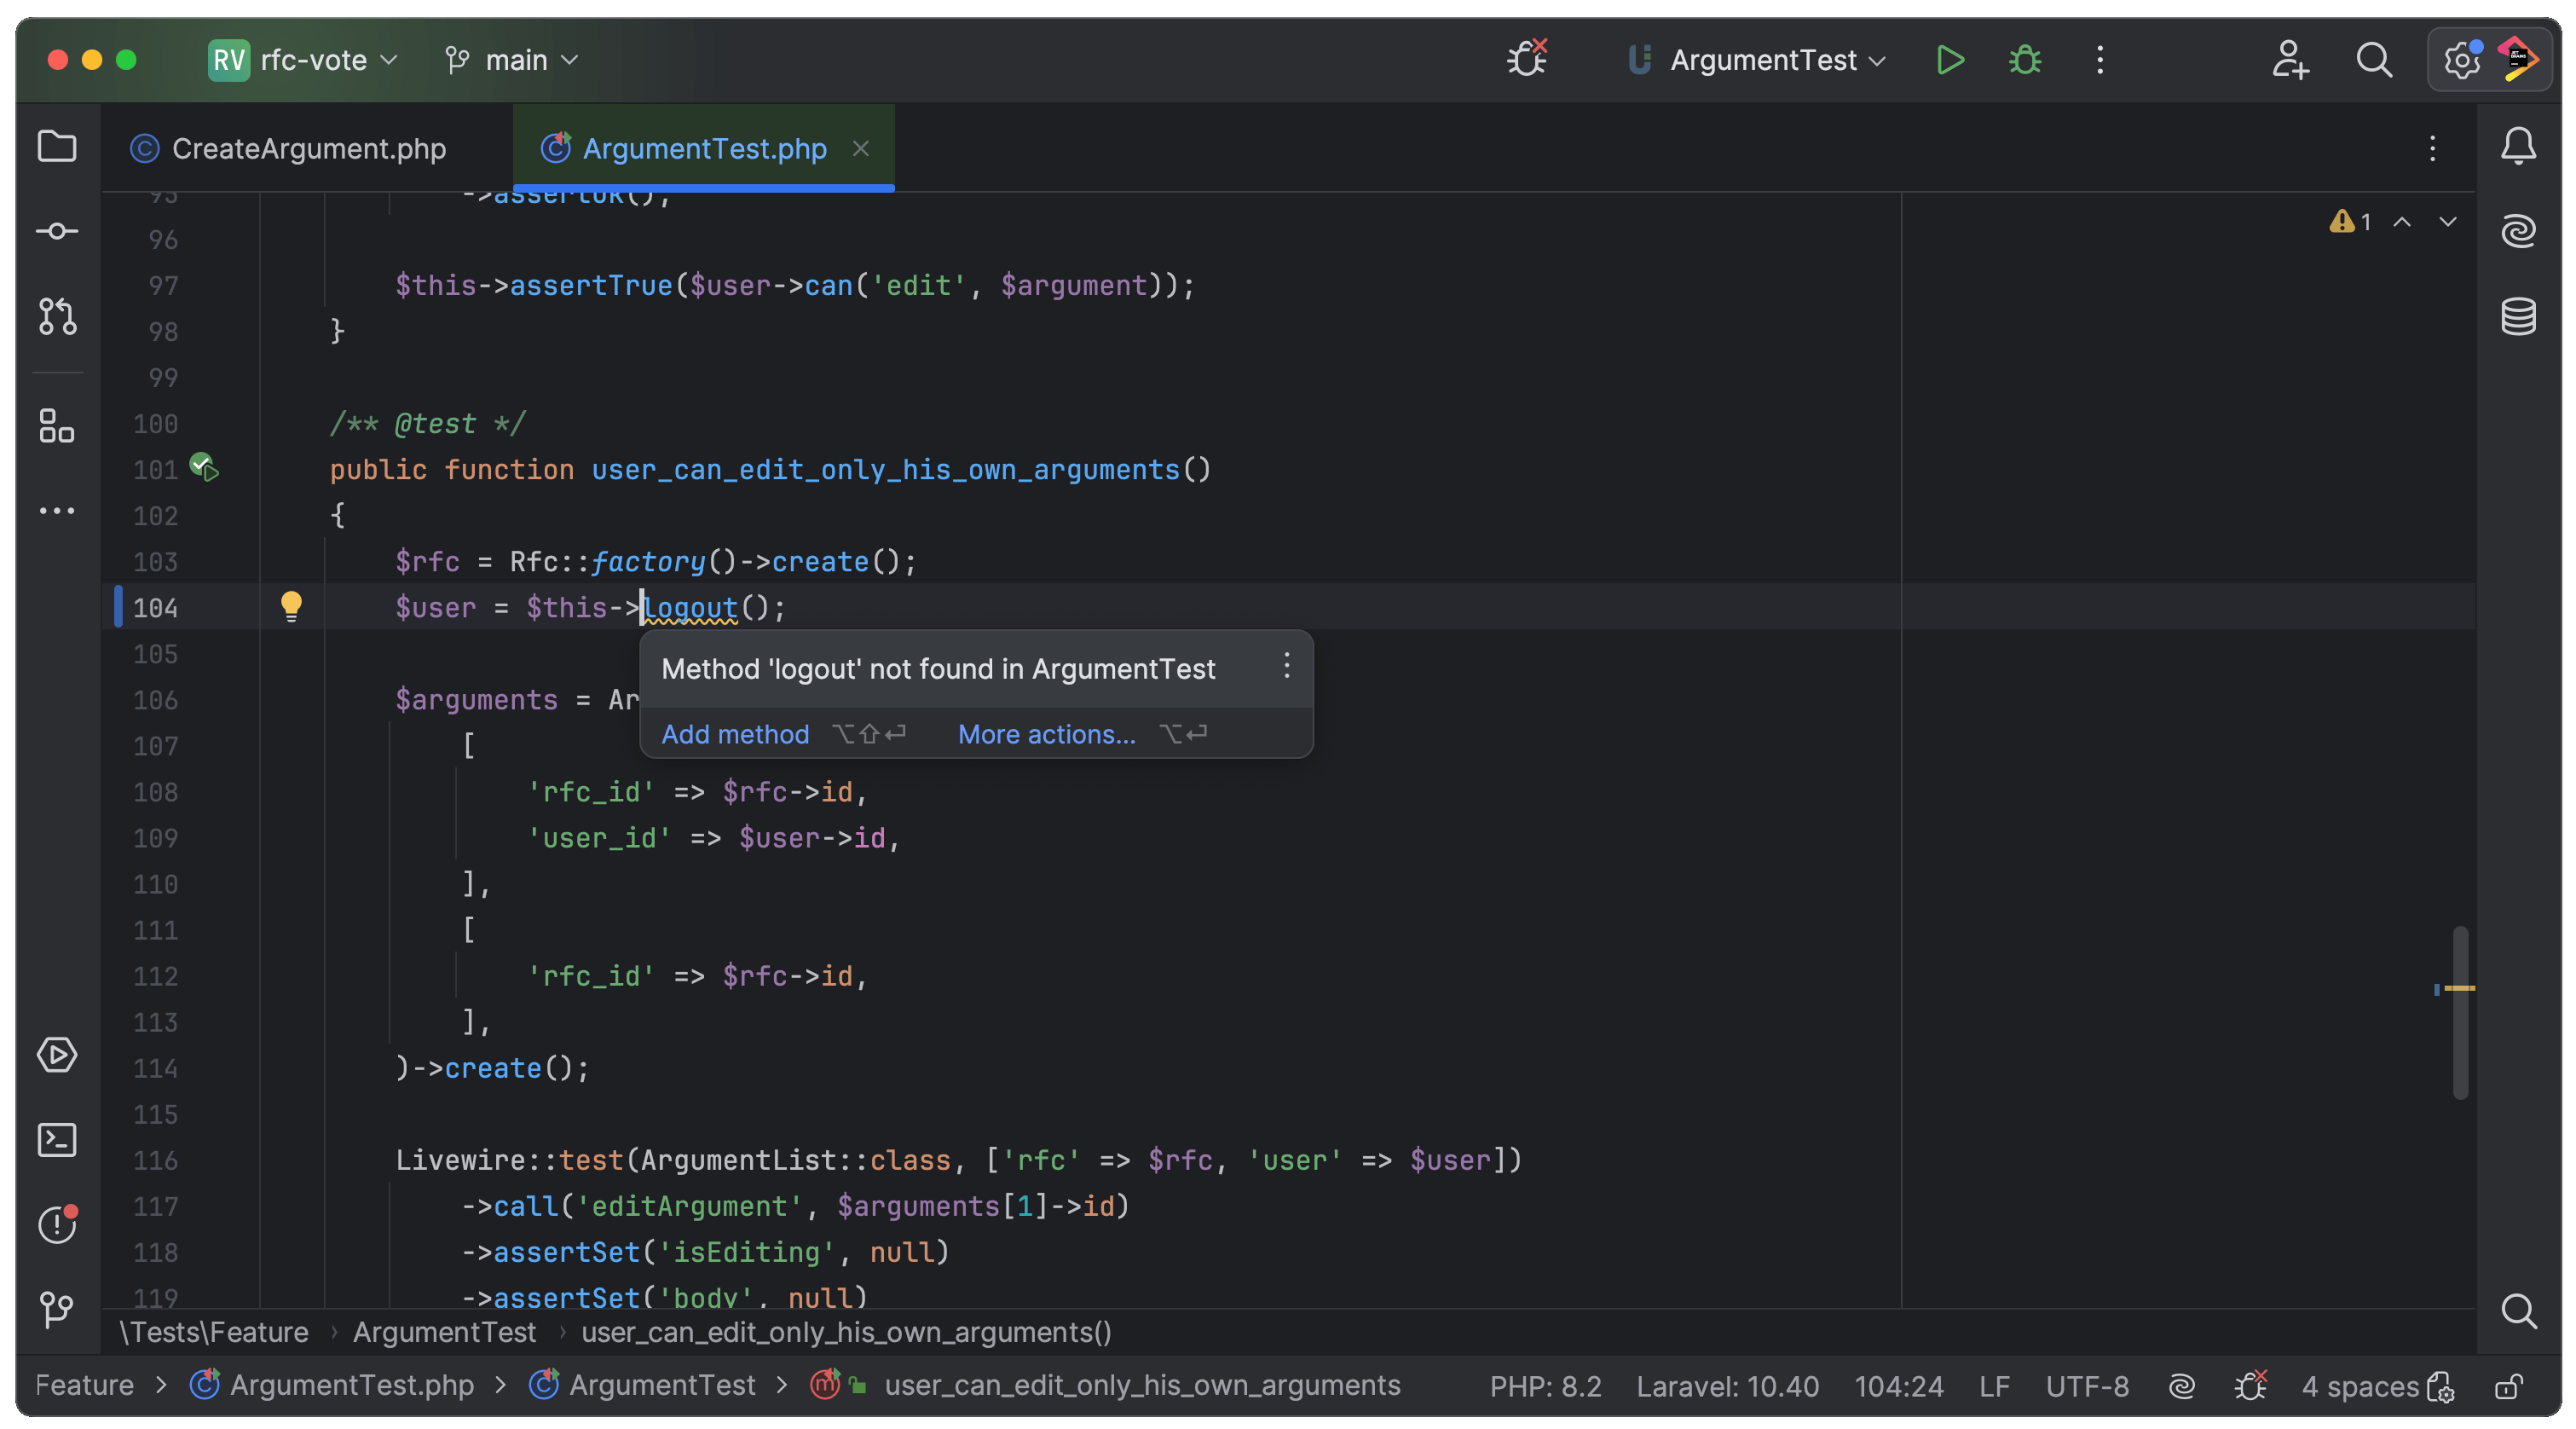This screenshot has width=2576, height=1429.
Task: Toggle the read-only lock icon in the status bar
Action: pos(2508,1386)
